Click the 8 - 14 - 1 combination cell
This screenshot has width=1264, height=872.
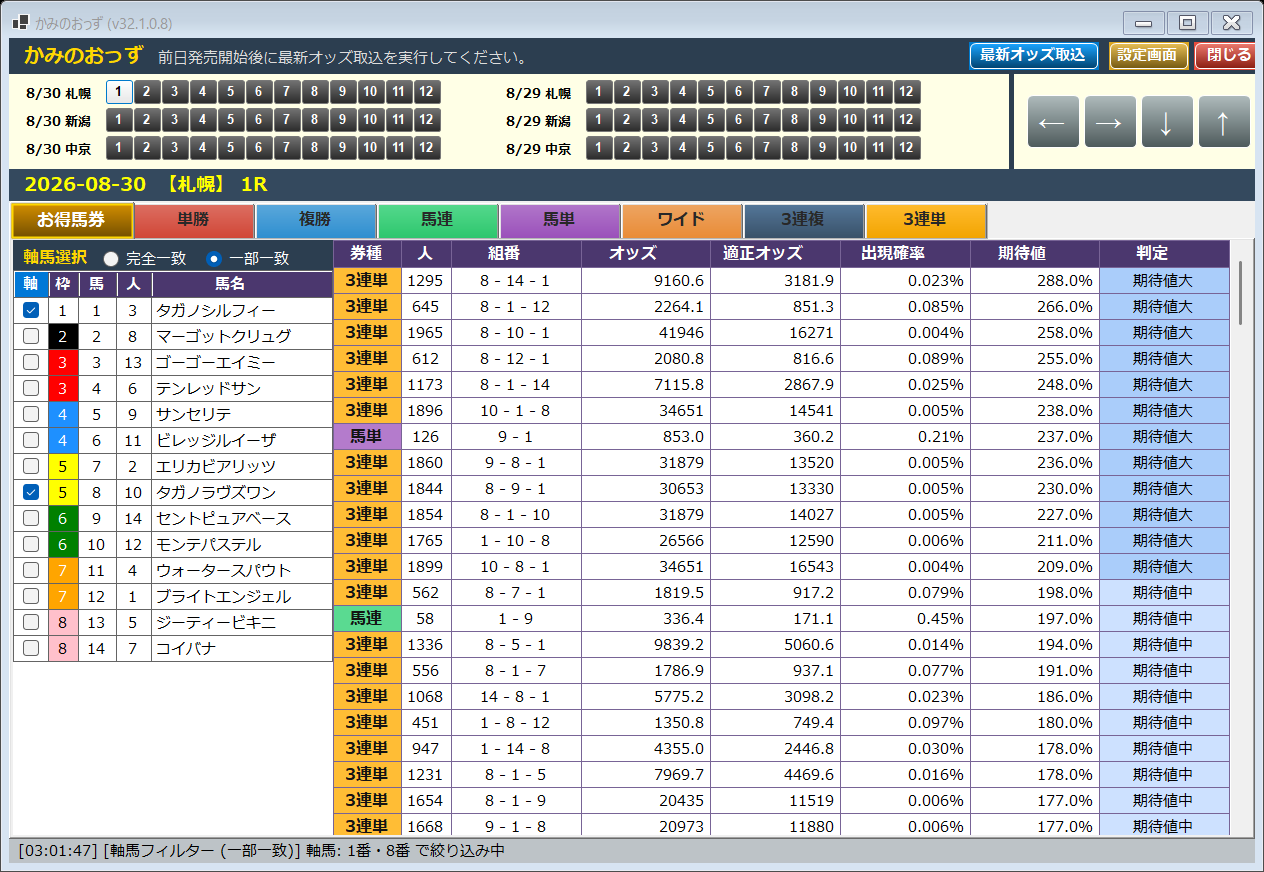point(516,281)
